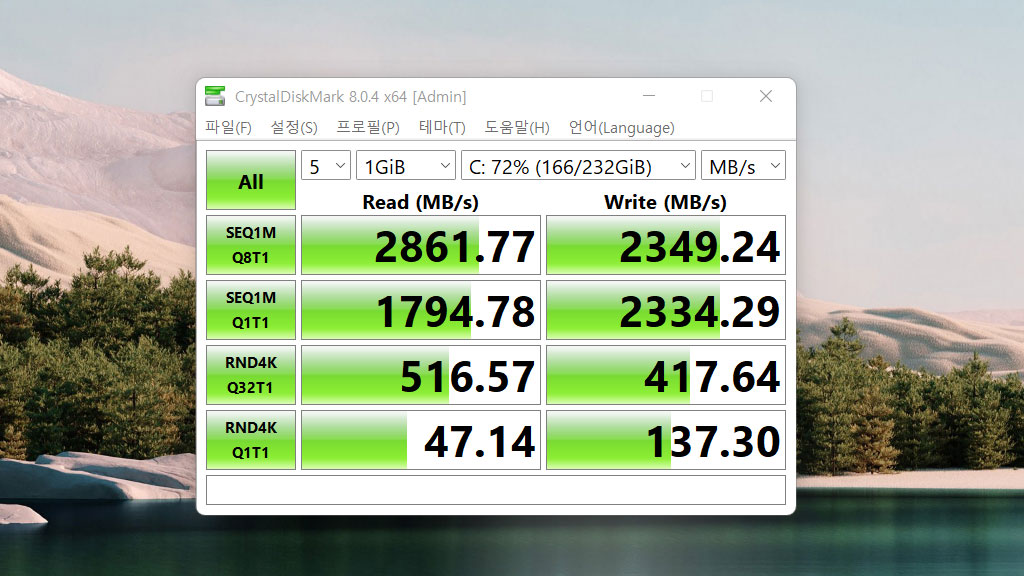Select the RND4K Q1T1 write result 137.30
The width and height of the screenshot is (1024, 576).
[665, 440]
